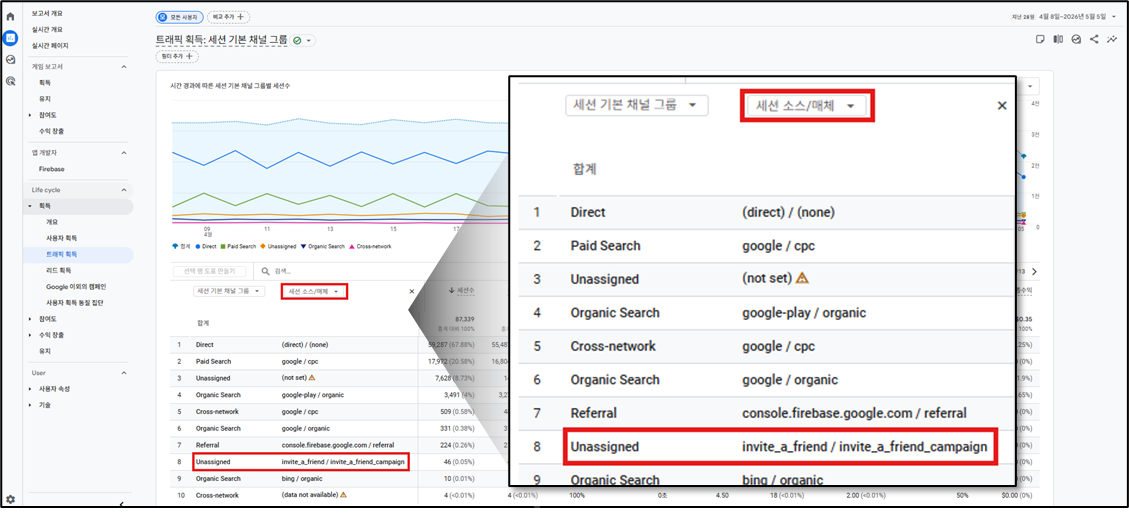The height and width of the screenshot is (516, 1129).
Task: Select 개요 under Life cycle 획득
Action: coord(51,222)
